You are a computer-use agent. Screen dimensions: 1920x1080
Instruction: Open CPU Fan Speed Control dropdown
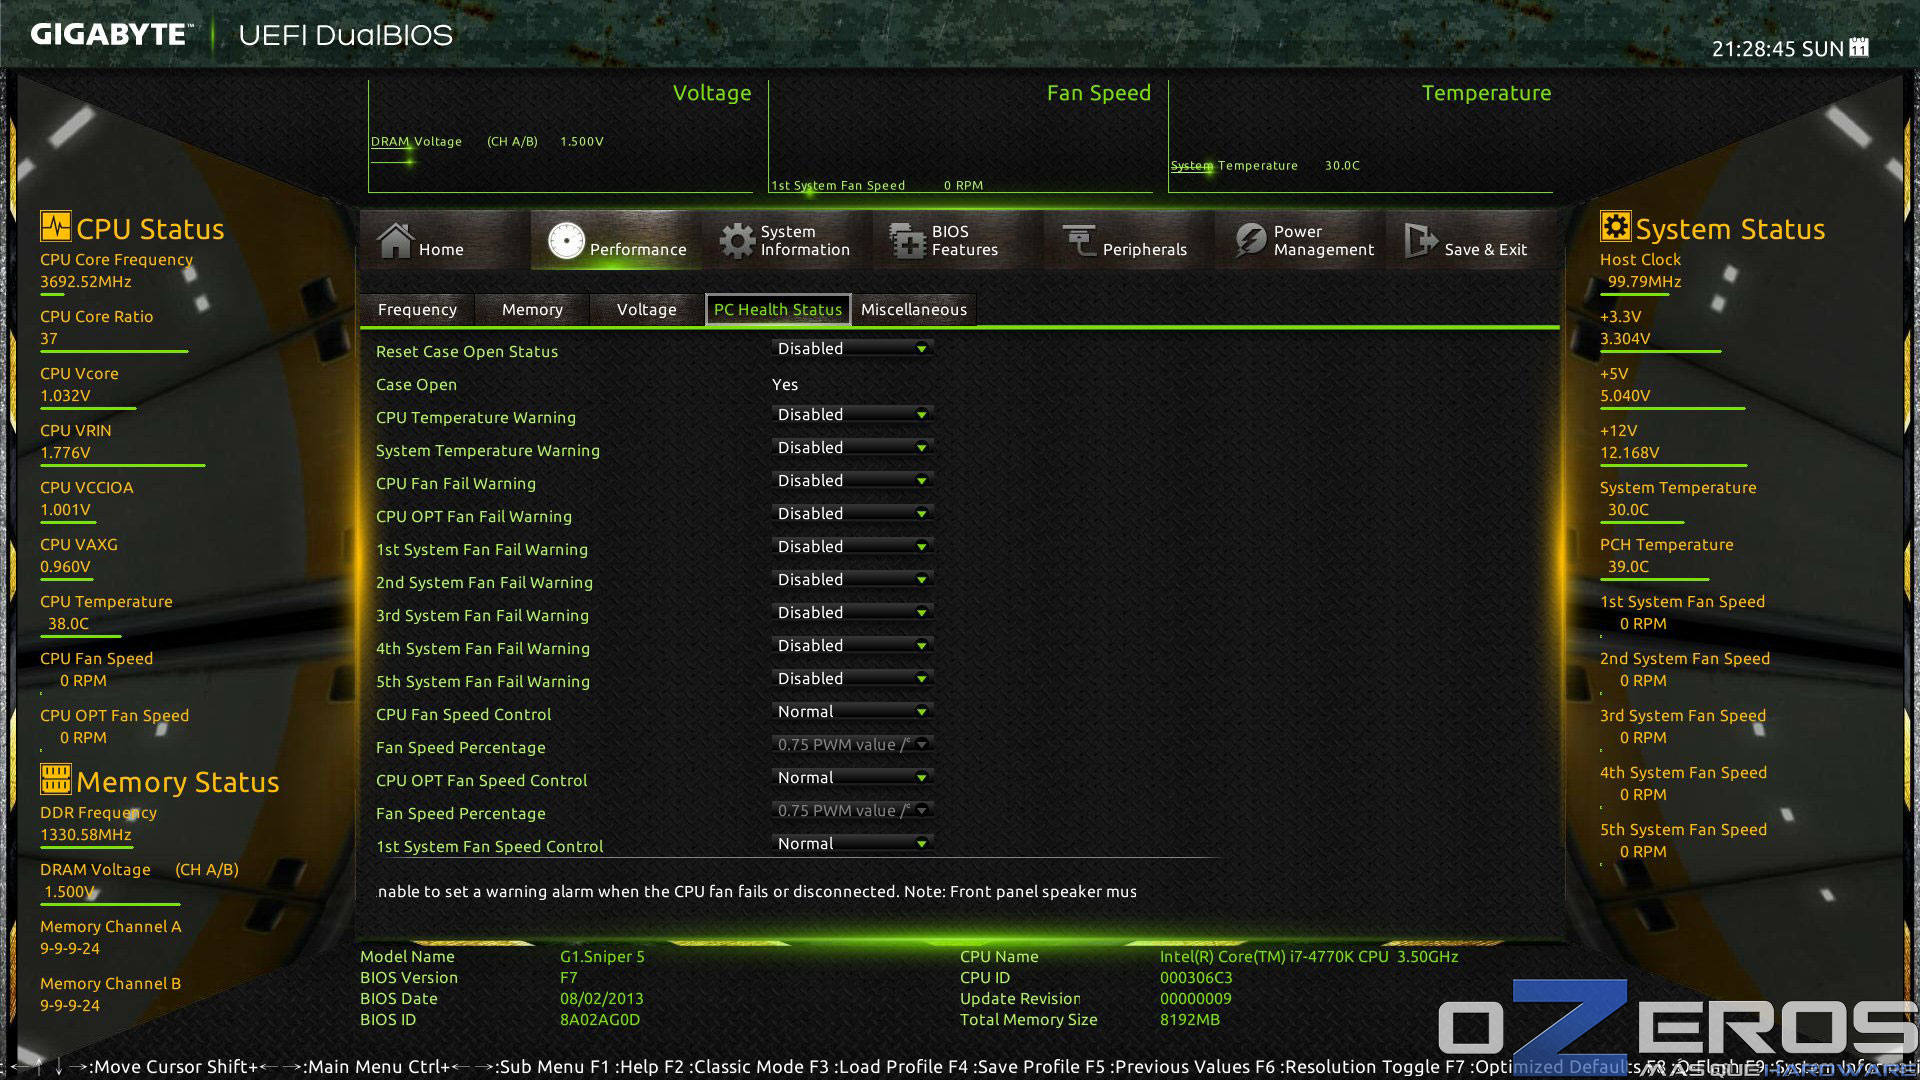(x=852, y=712)
